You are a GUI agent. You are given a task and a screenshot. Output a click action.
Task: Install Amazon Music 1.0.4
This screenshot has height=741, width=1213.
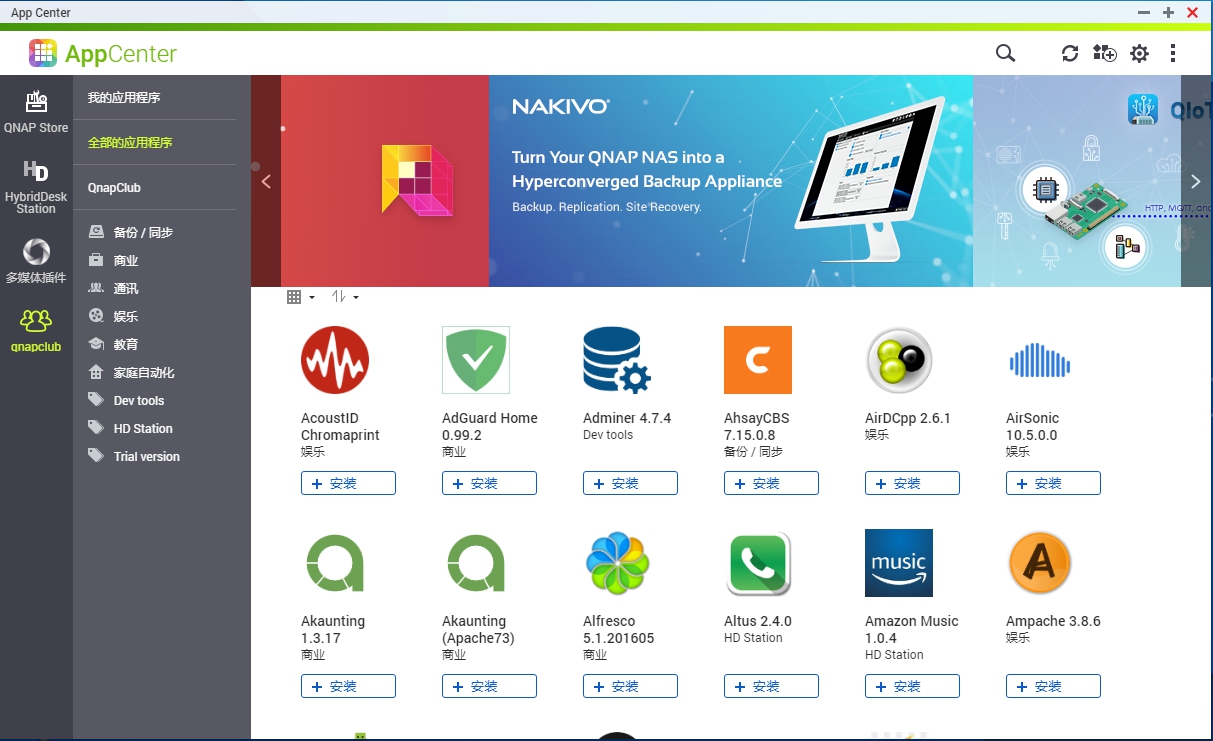coord(912,686)
